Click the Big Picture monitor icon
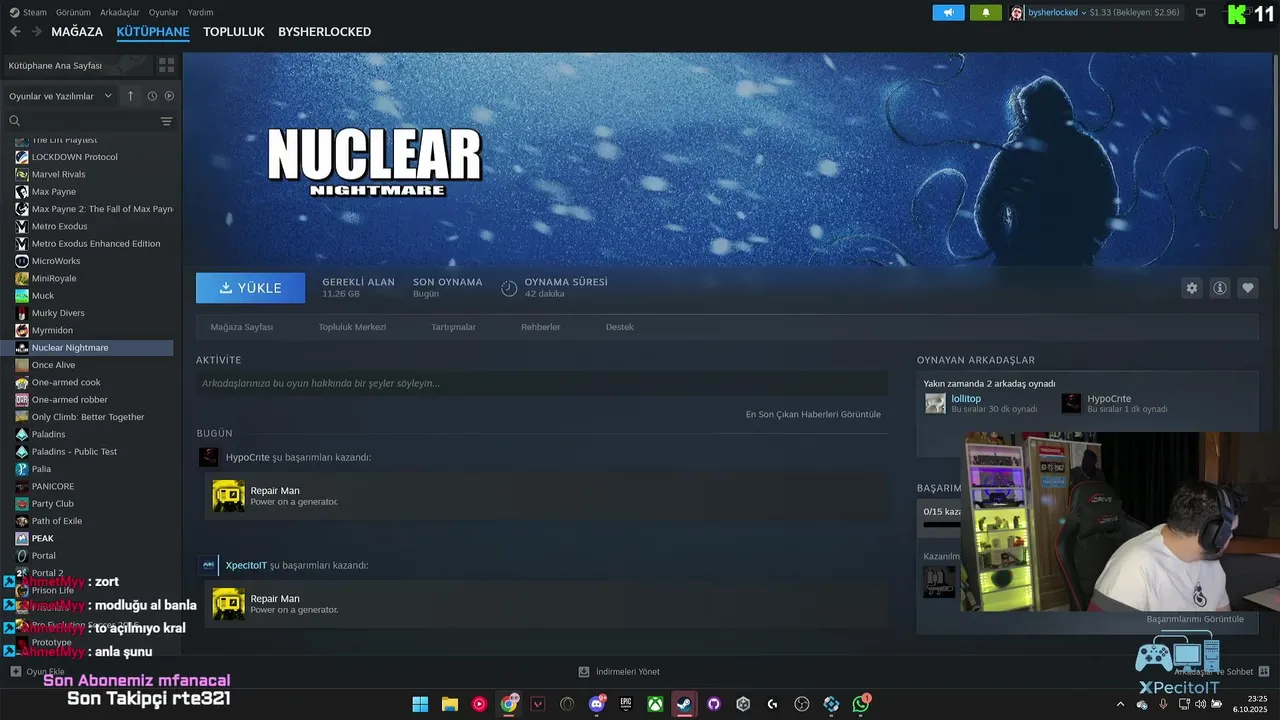Image resolution: width=1280 pixels, height=720 pixels. [1201, 12]
